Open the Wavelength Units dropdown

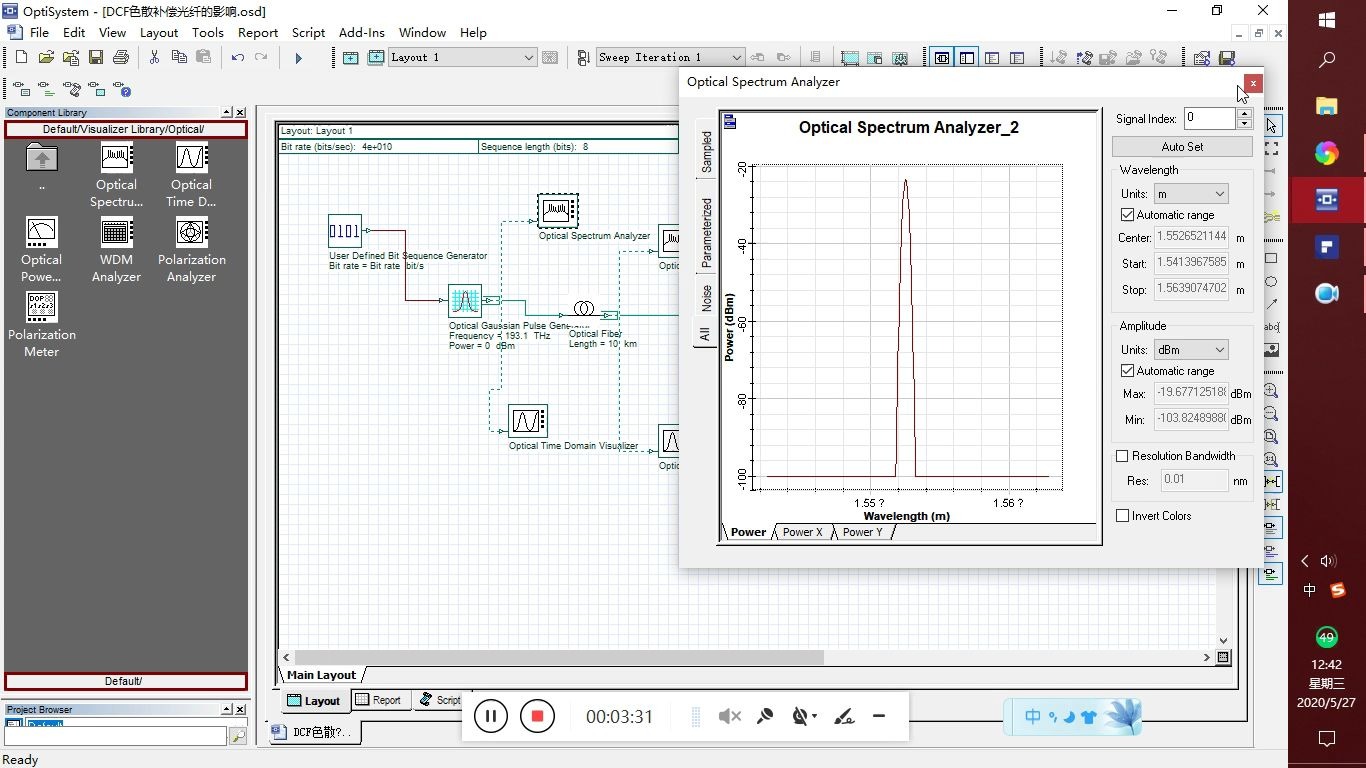(x=1190, y=194)
